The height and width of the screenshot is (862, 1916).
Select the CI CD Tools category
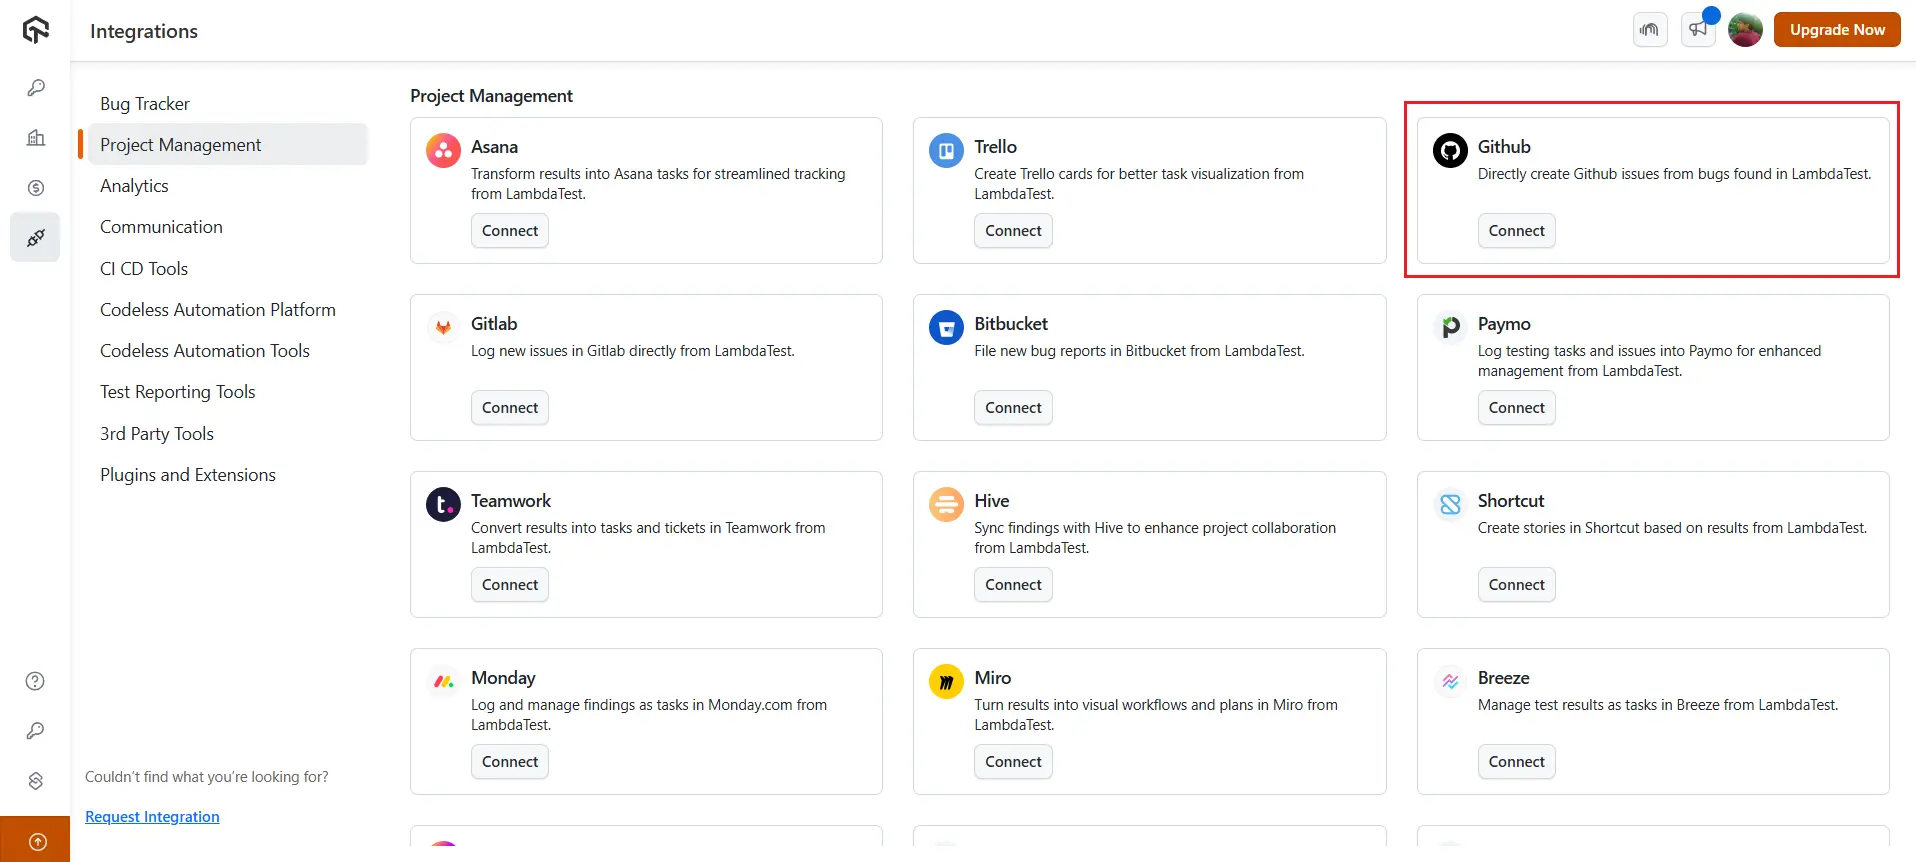click(144, 269)
